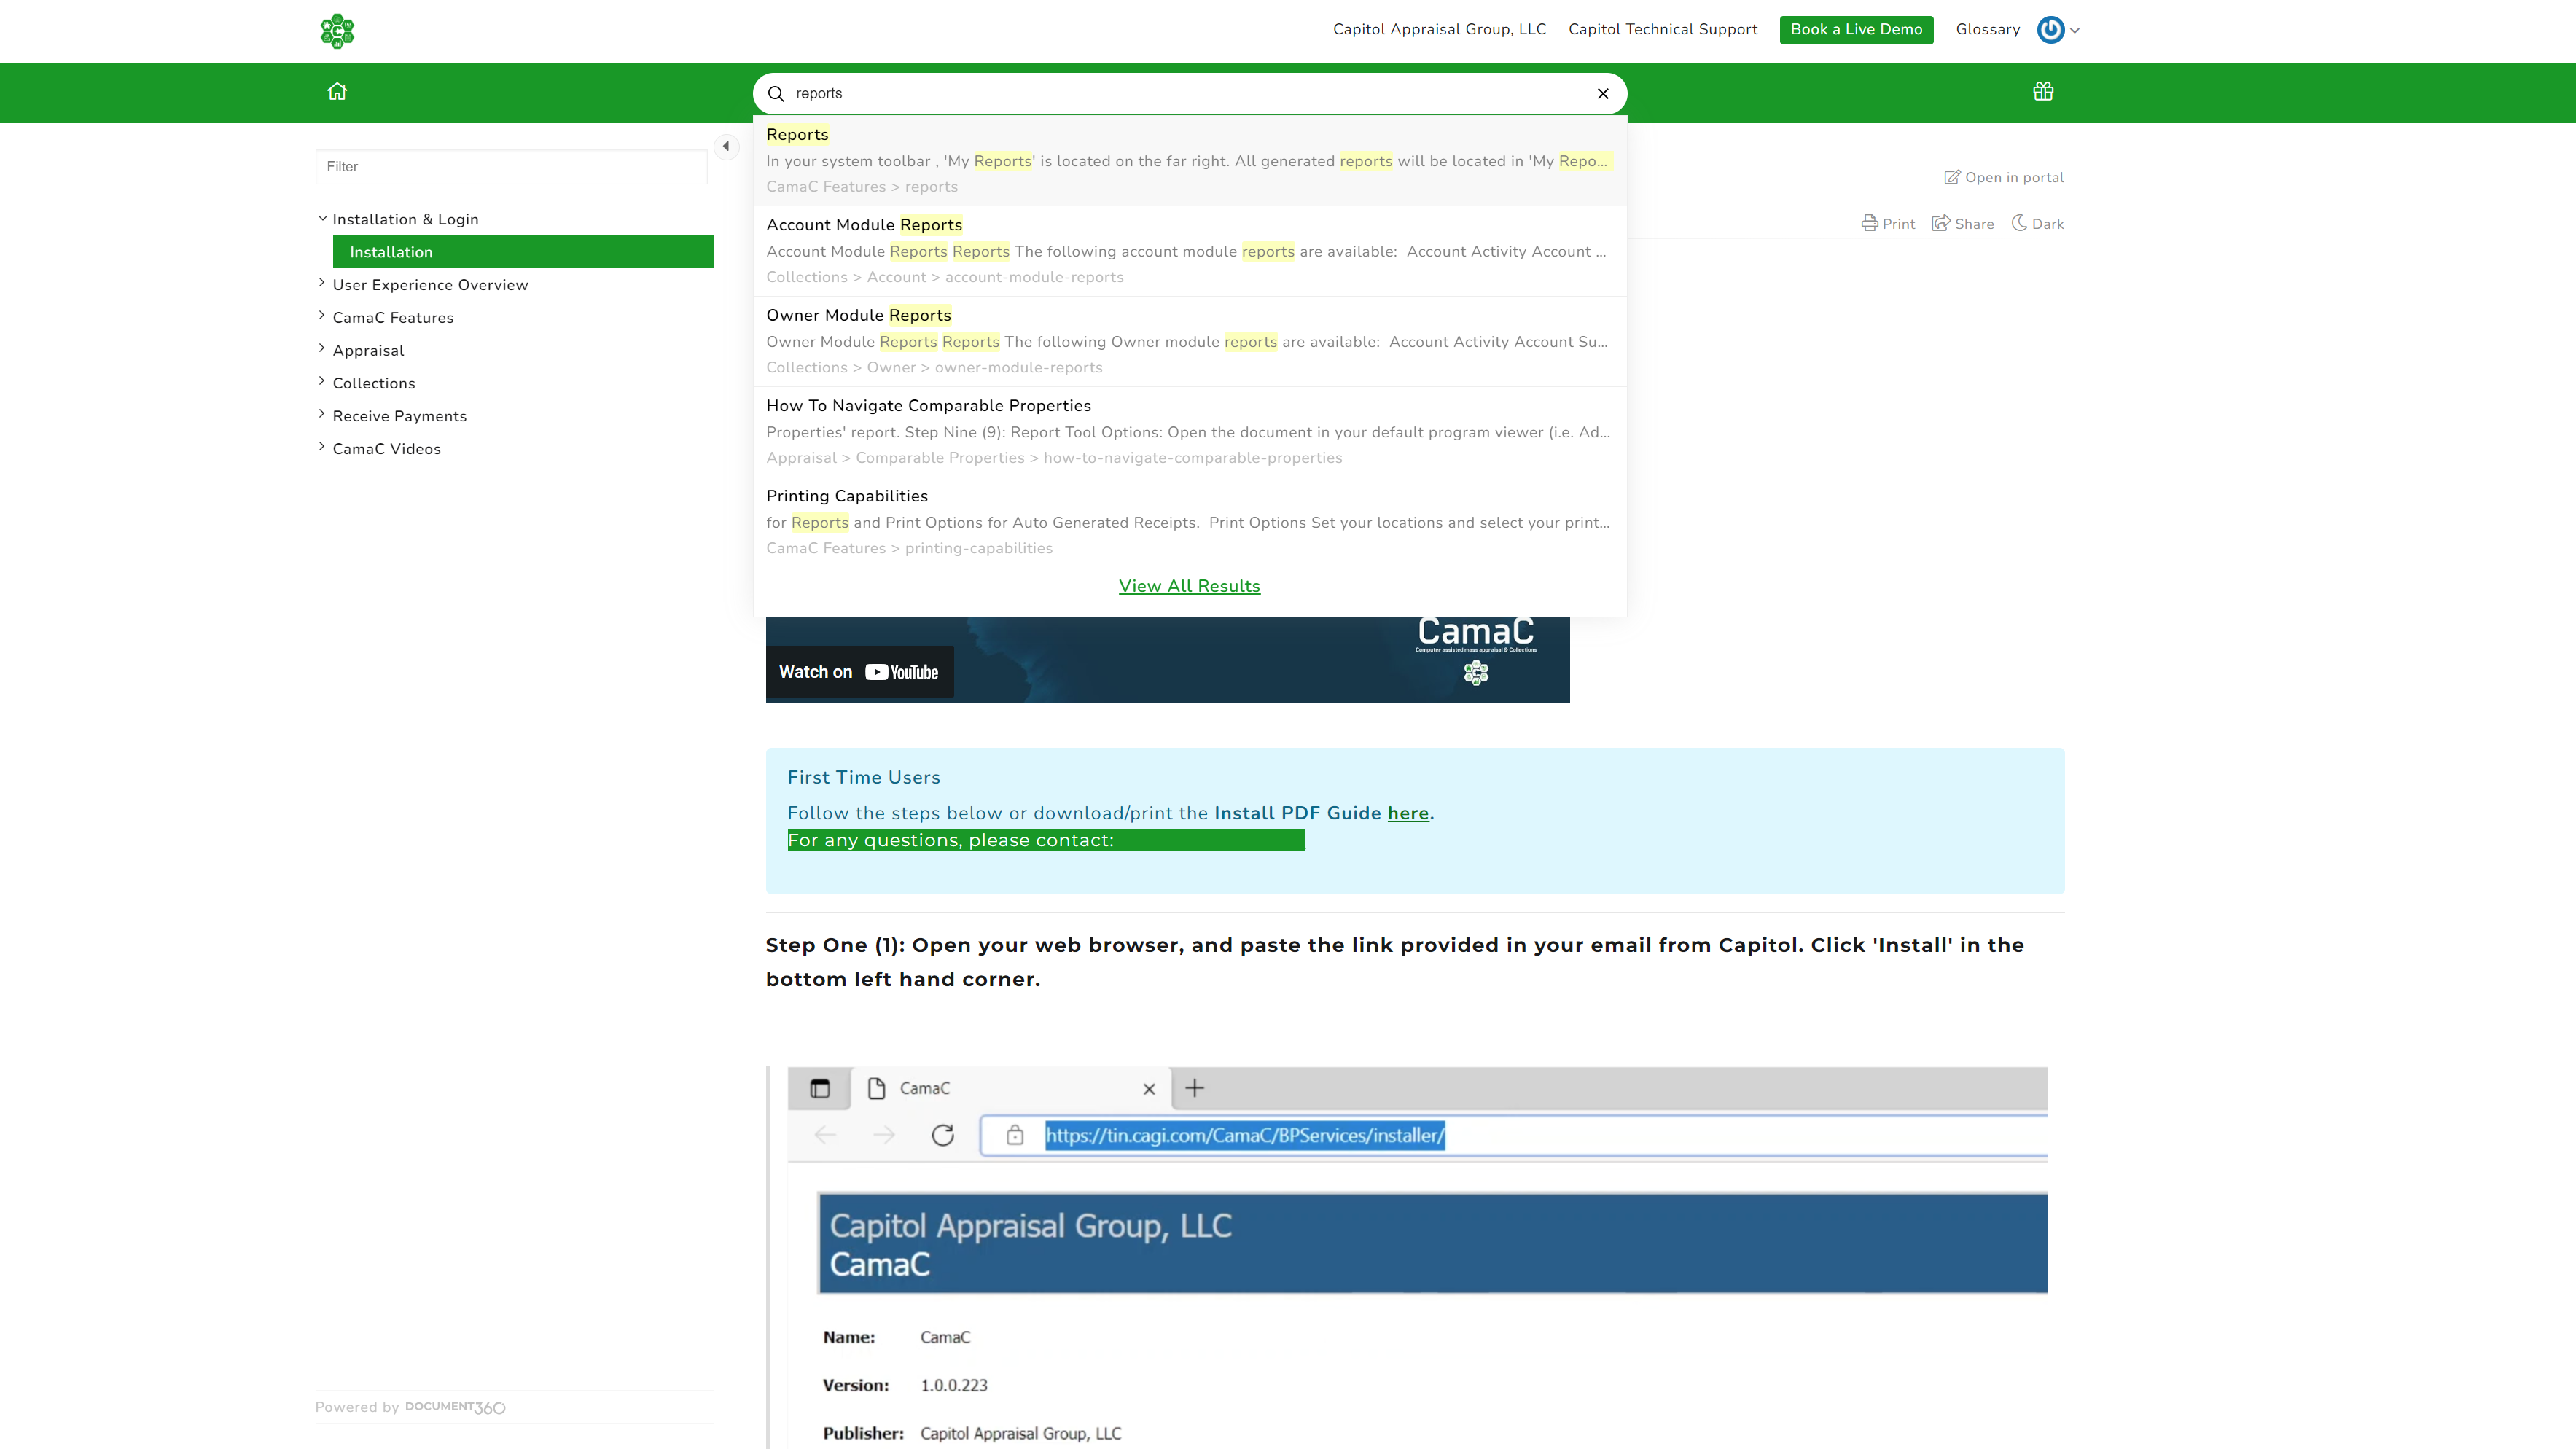Open the Install PDF Guide here link
This screenshot has width=2576, height=1449.
1407,813
